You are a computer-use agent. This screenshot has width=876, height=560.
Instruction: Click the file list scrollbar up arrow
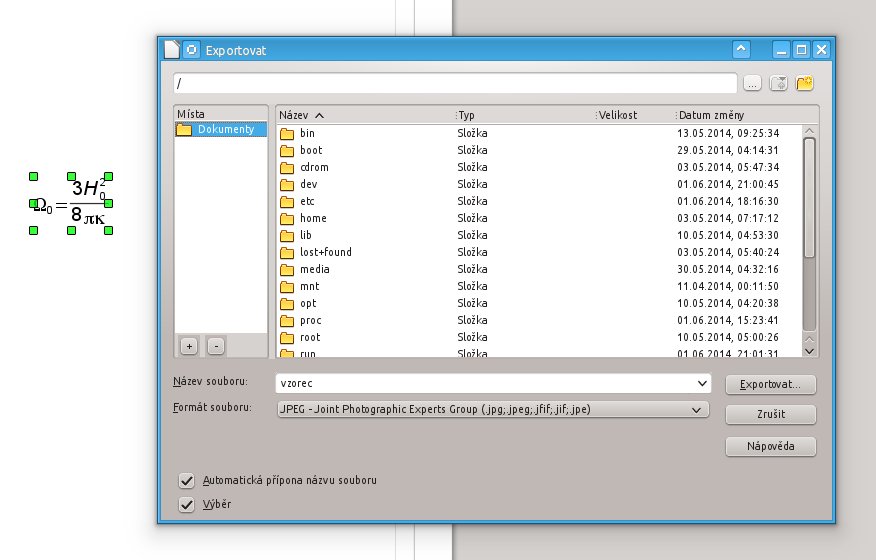point(809,131)
